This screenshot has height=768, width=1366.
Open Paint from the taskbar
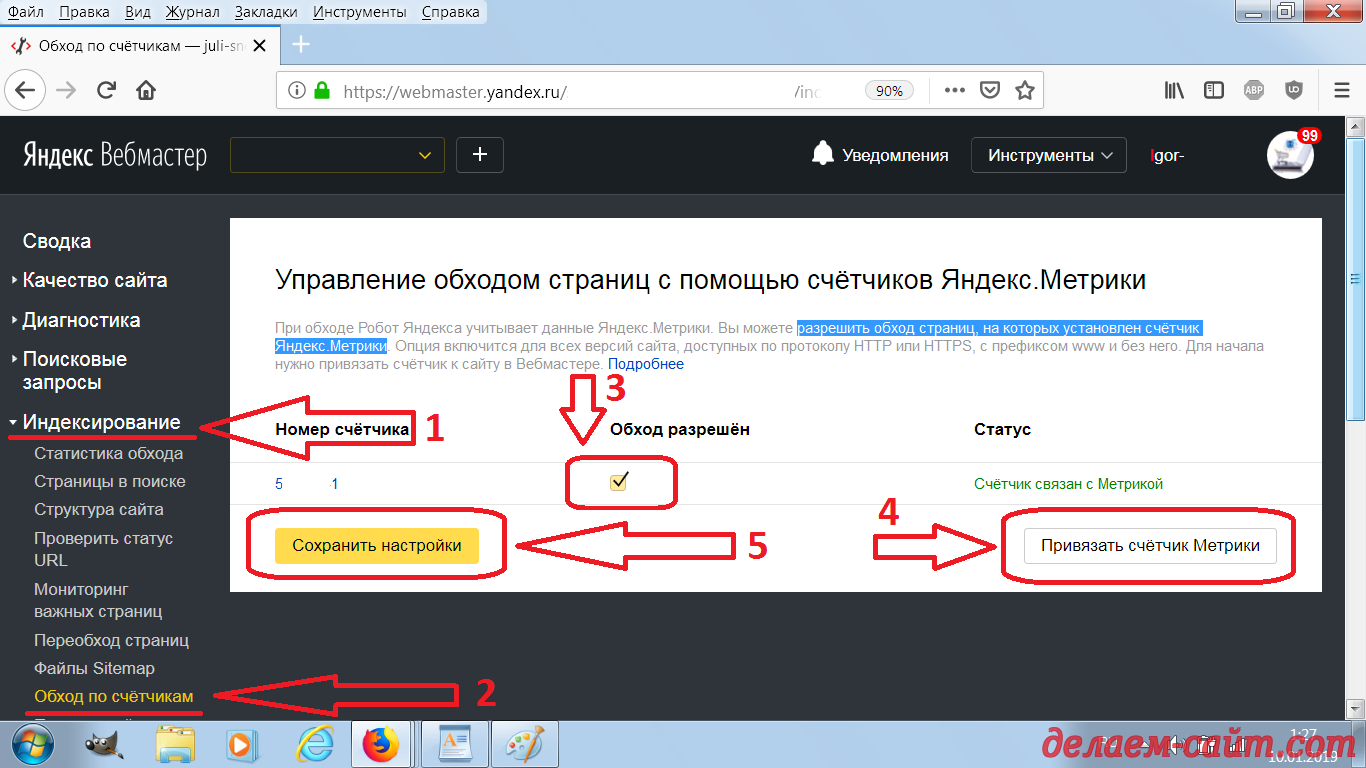click(x=523, y=744)
